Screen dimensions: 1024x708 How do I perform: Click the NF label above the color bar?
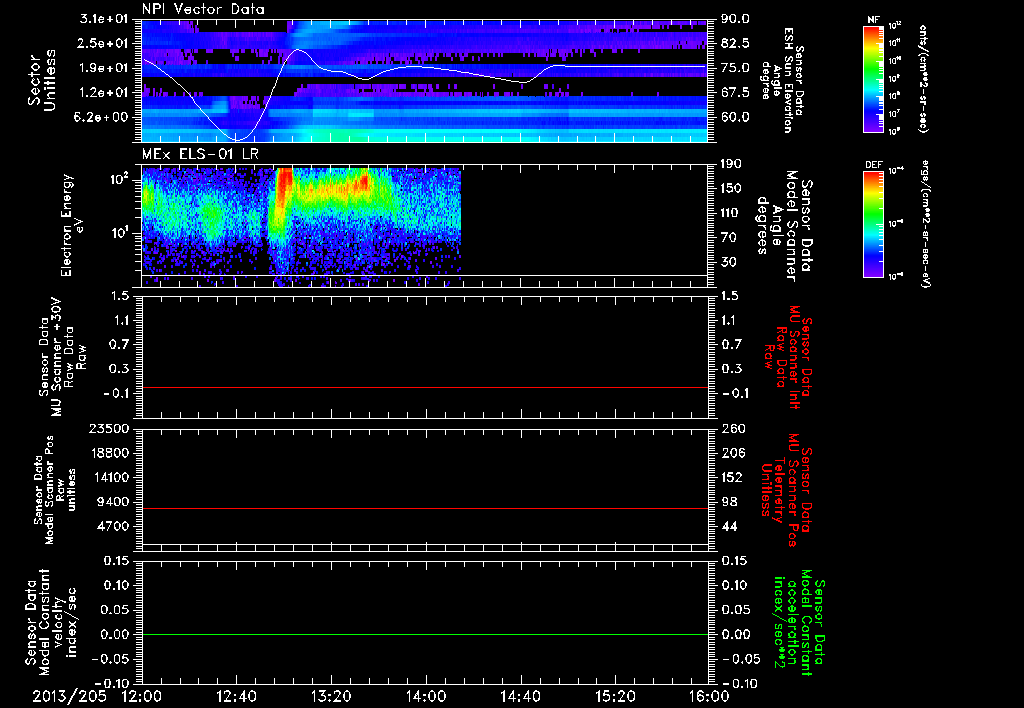tap(873, 20)
